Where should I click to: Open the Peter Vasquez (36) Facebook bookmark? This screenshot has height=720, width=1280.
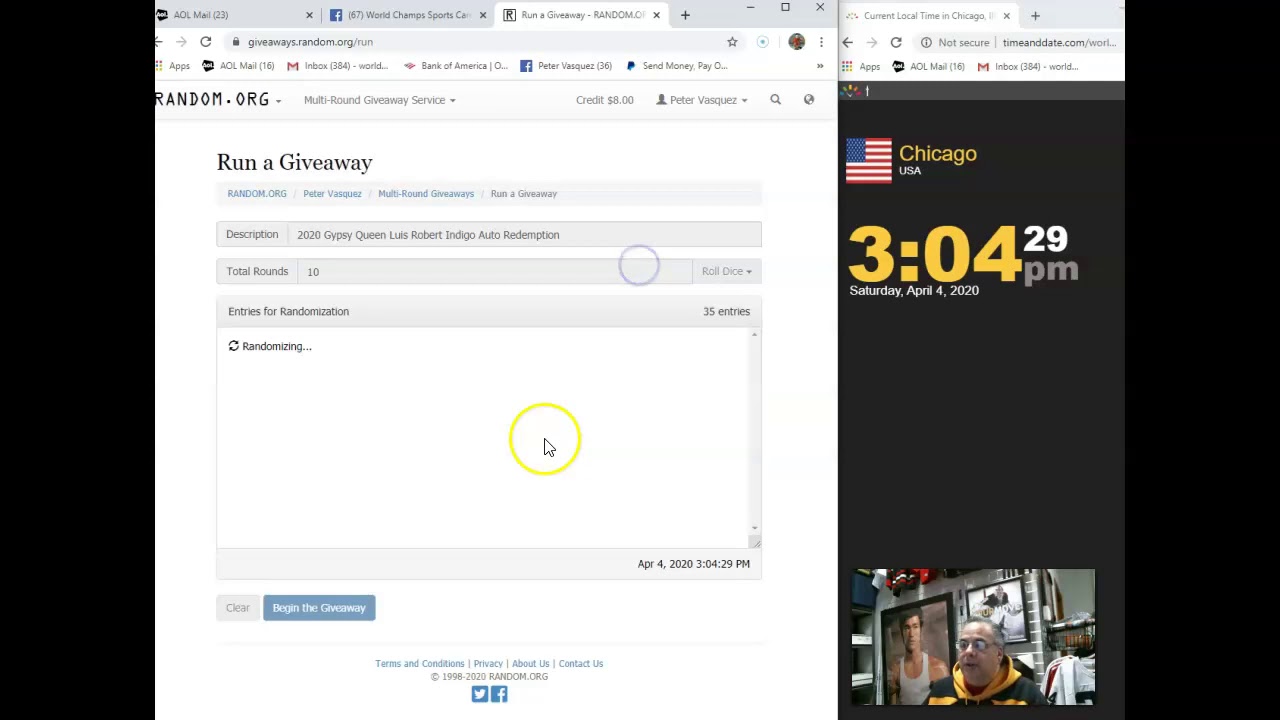click(x=565, y=66)
